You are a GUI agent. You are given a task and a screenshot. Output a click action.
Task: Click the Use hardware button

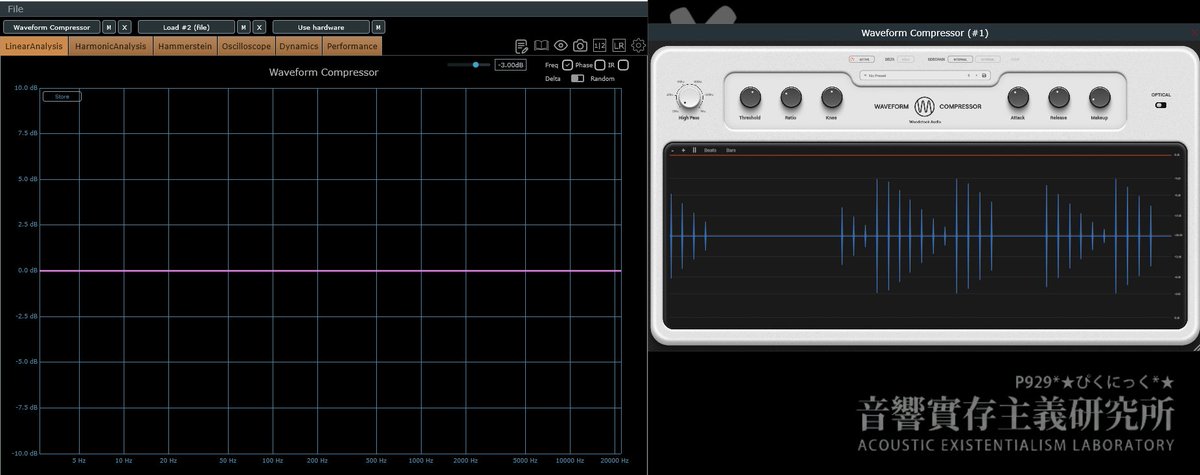point(321,27)
